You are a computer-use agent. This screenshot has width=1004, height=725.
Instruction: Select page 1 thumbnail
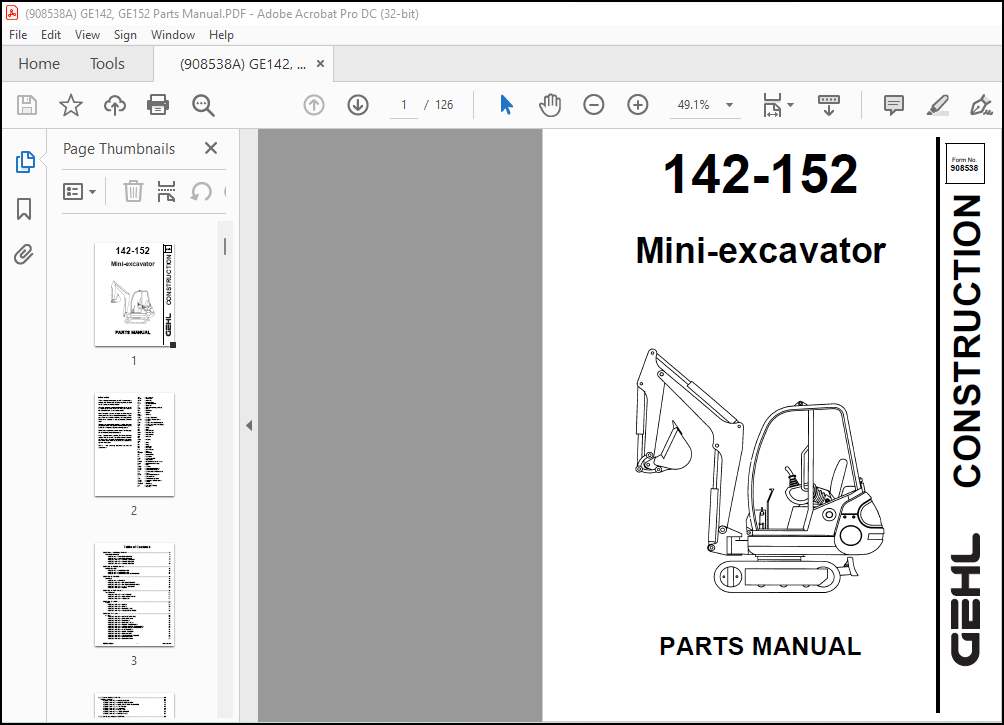(134, 295)
